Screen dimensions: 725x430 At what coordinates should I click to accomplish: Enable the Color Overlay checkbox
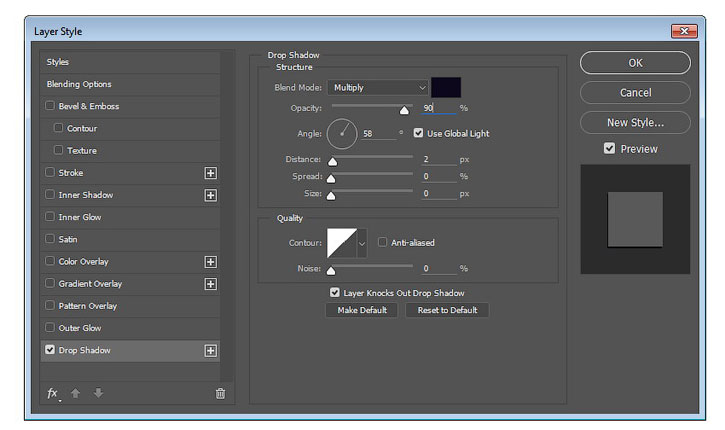[x=50, y=261]
